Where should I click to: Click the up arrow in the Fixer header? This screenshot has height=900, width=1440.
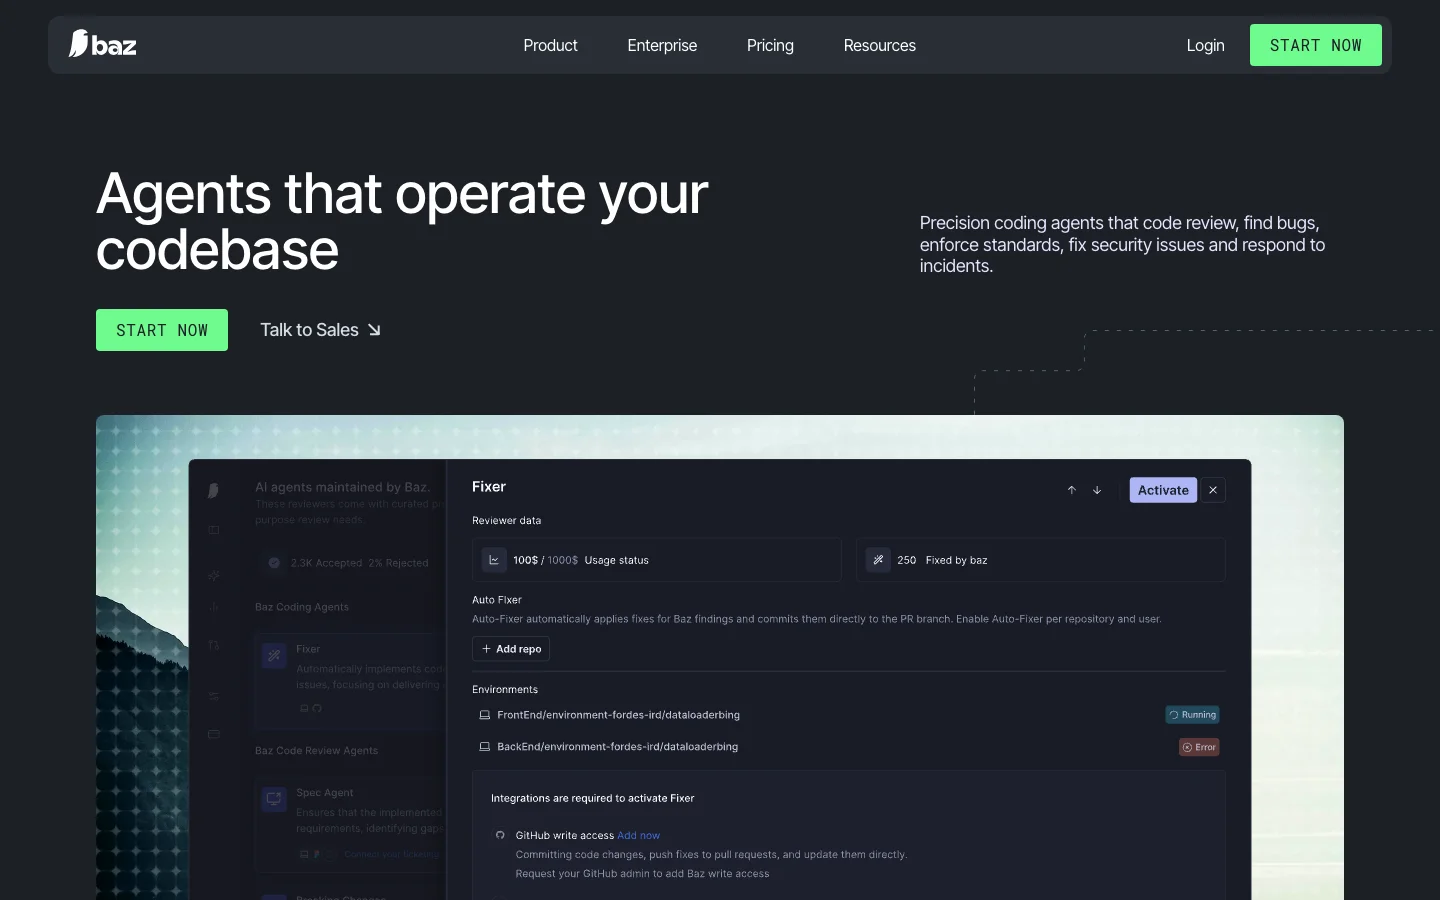pyautogui.click(x=1072, y=490)
